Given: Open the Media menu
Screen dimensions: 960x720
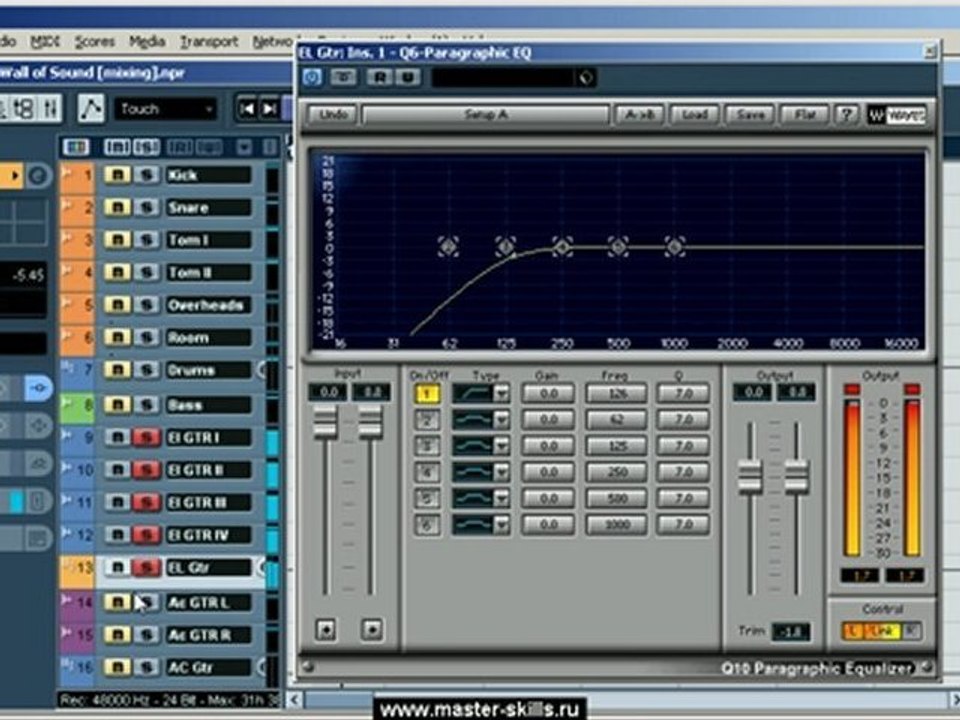Looking at the screenshot, I should [148, 42].
